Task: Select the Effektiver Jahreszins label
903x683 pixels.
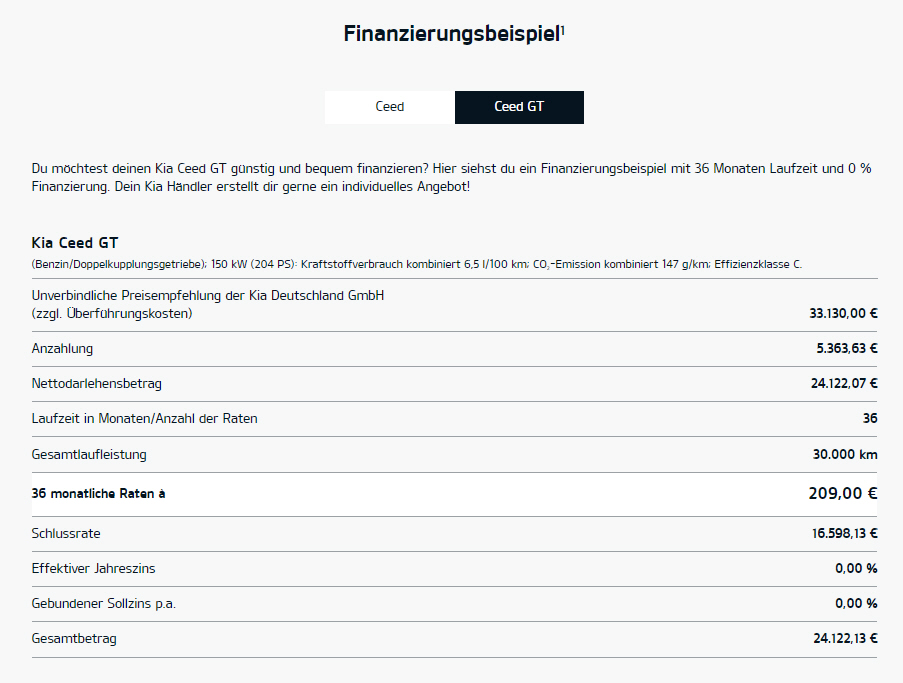Action: (93, 569)
